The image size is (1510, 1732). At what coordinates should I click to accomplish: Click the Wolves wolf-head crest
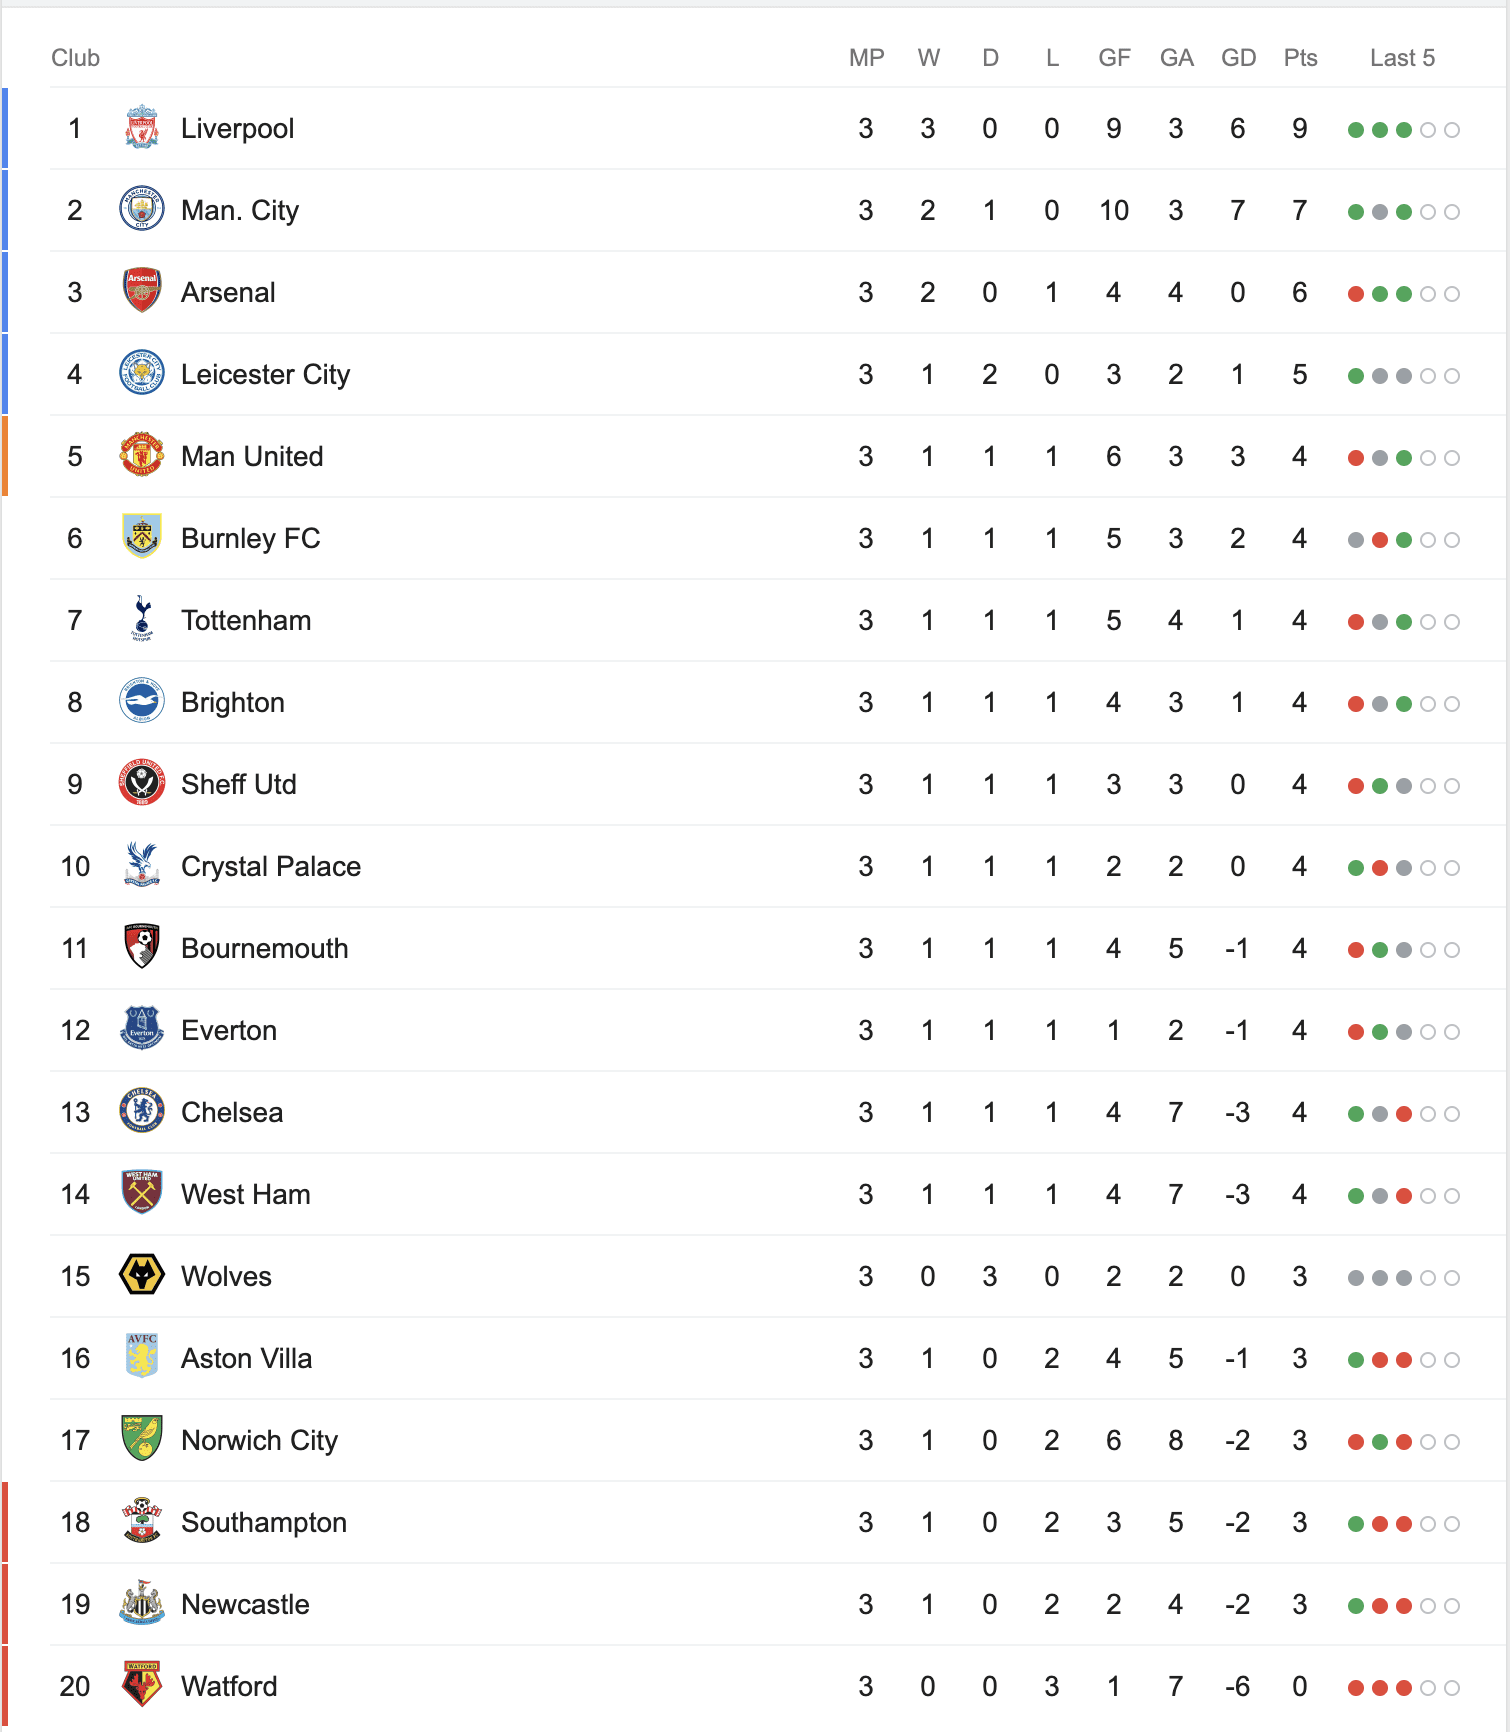pos(142,1276)
